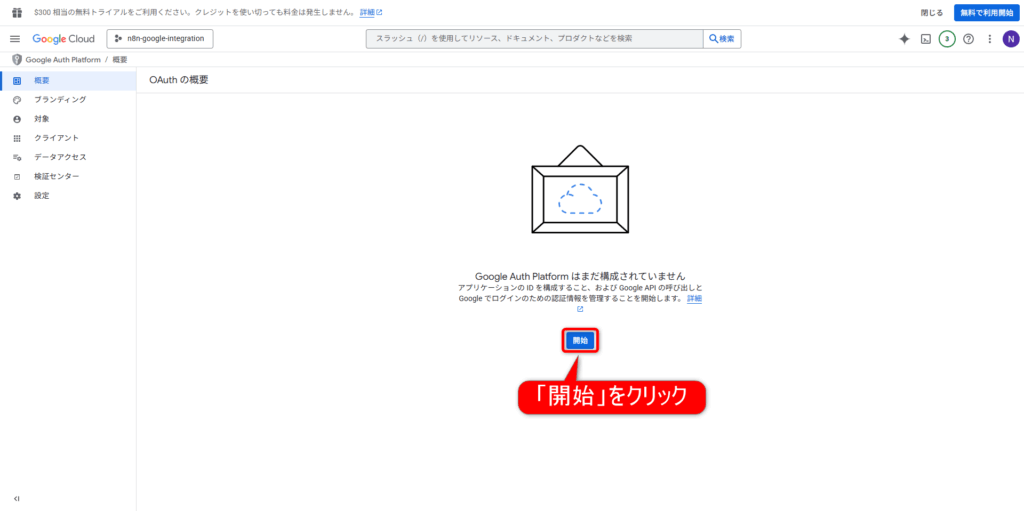
Task: Click the user account avatar N
Action: coord(1010,39)
